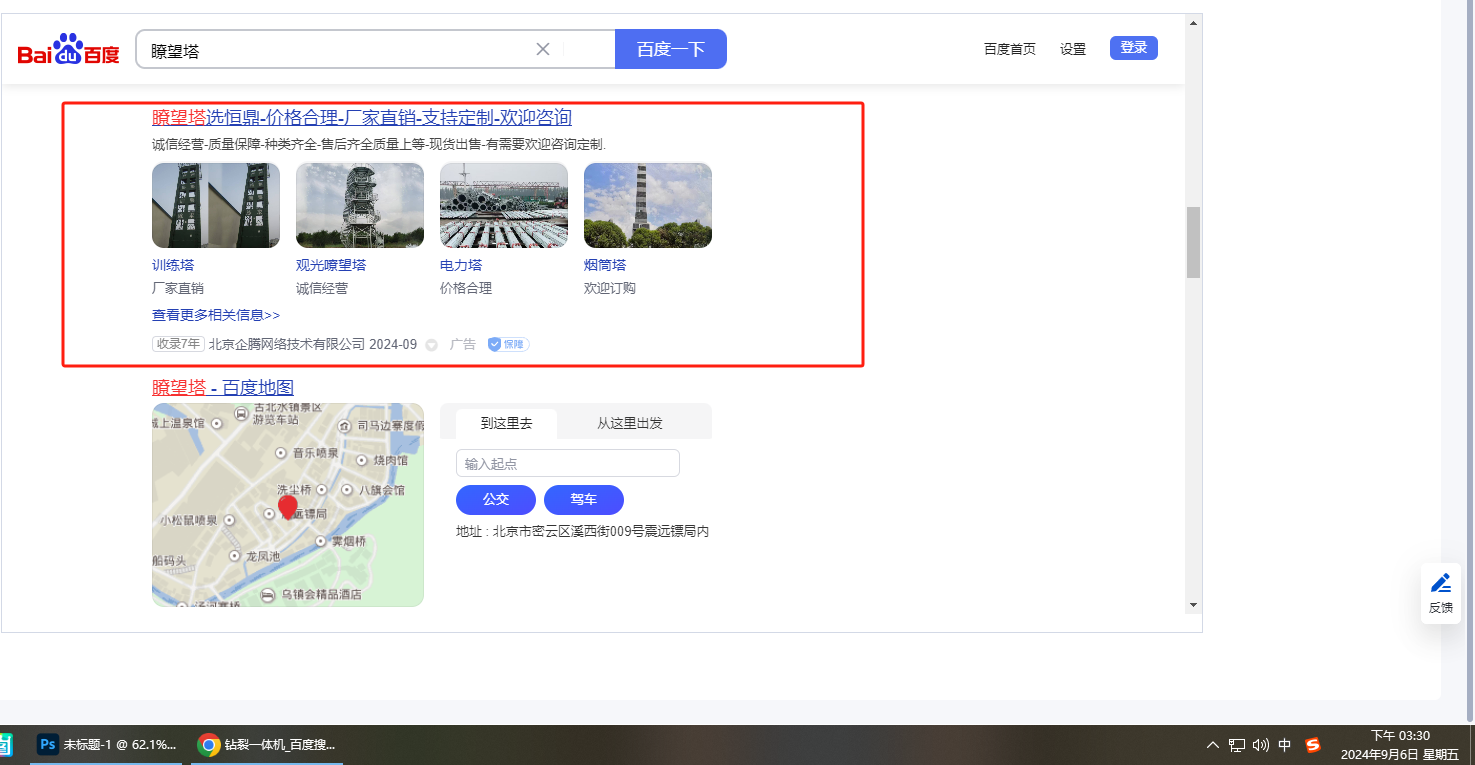
Task: Click the 烟筒塔 chimney thumbnail image
Action: [x=648, y=205]
